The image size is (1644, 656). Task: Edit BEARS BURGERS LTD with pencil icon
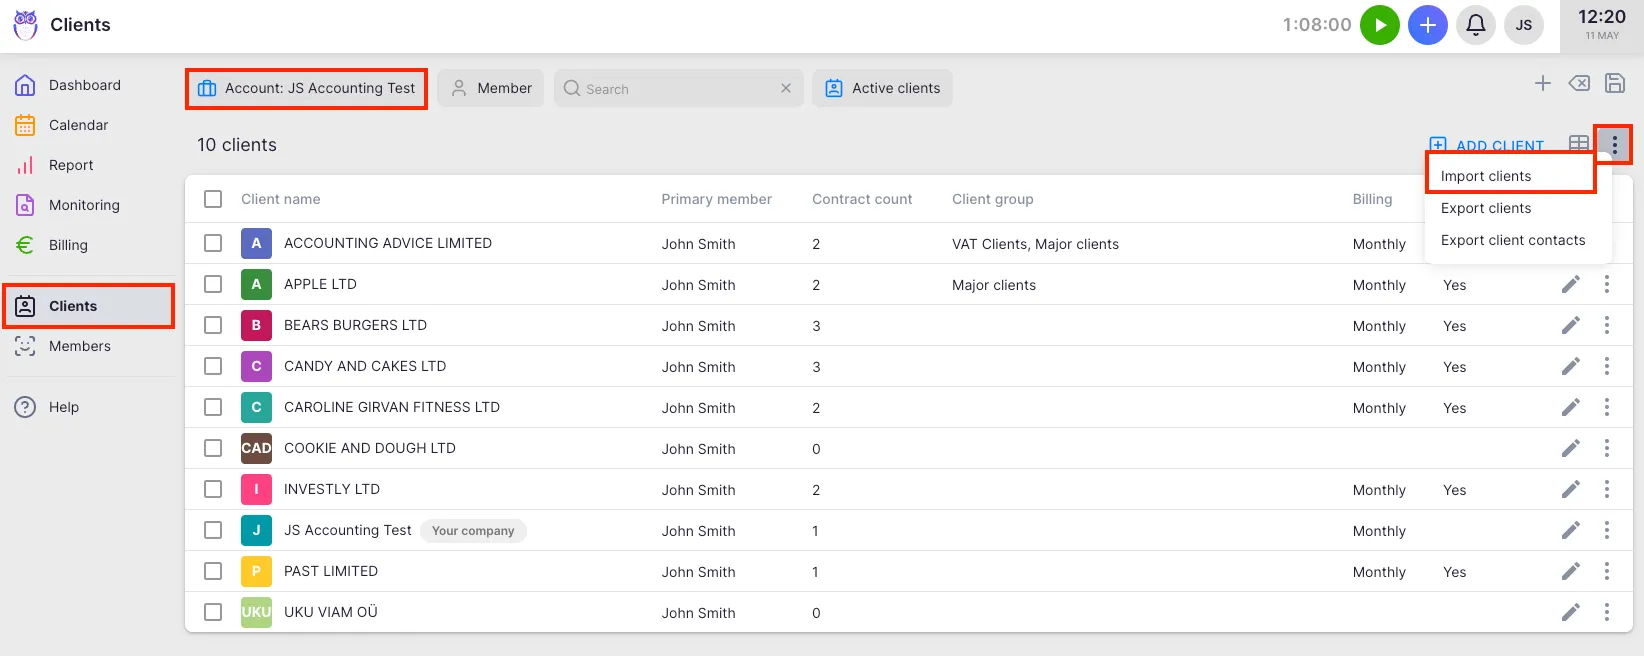click(1571, 325)
